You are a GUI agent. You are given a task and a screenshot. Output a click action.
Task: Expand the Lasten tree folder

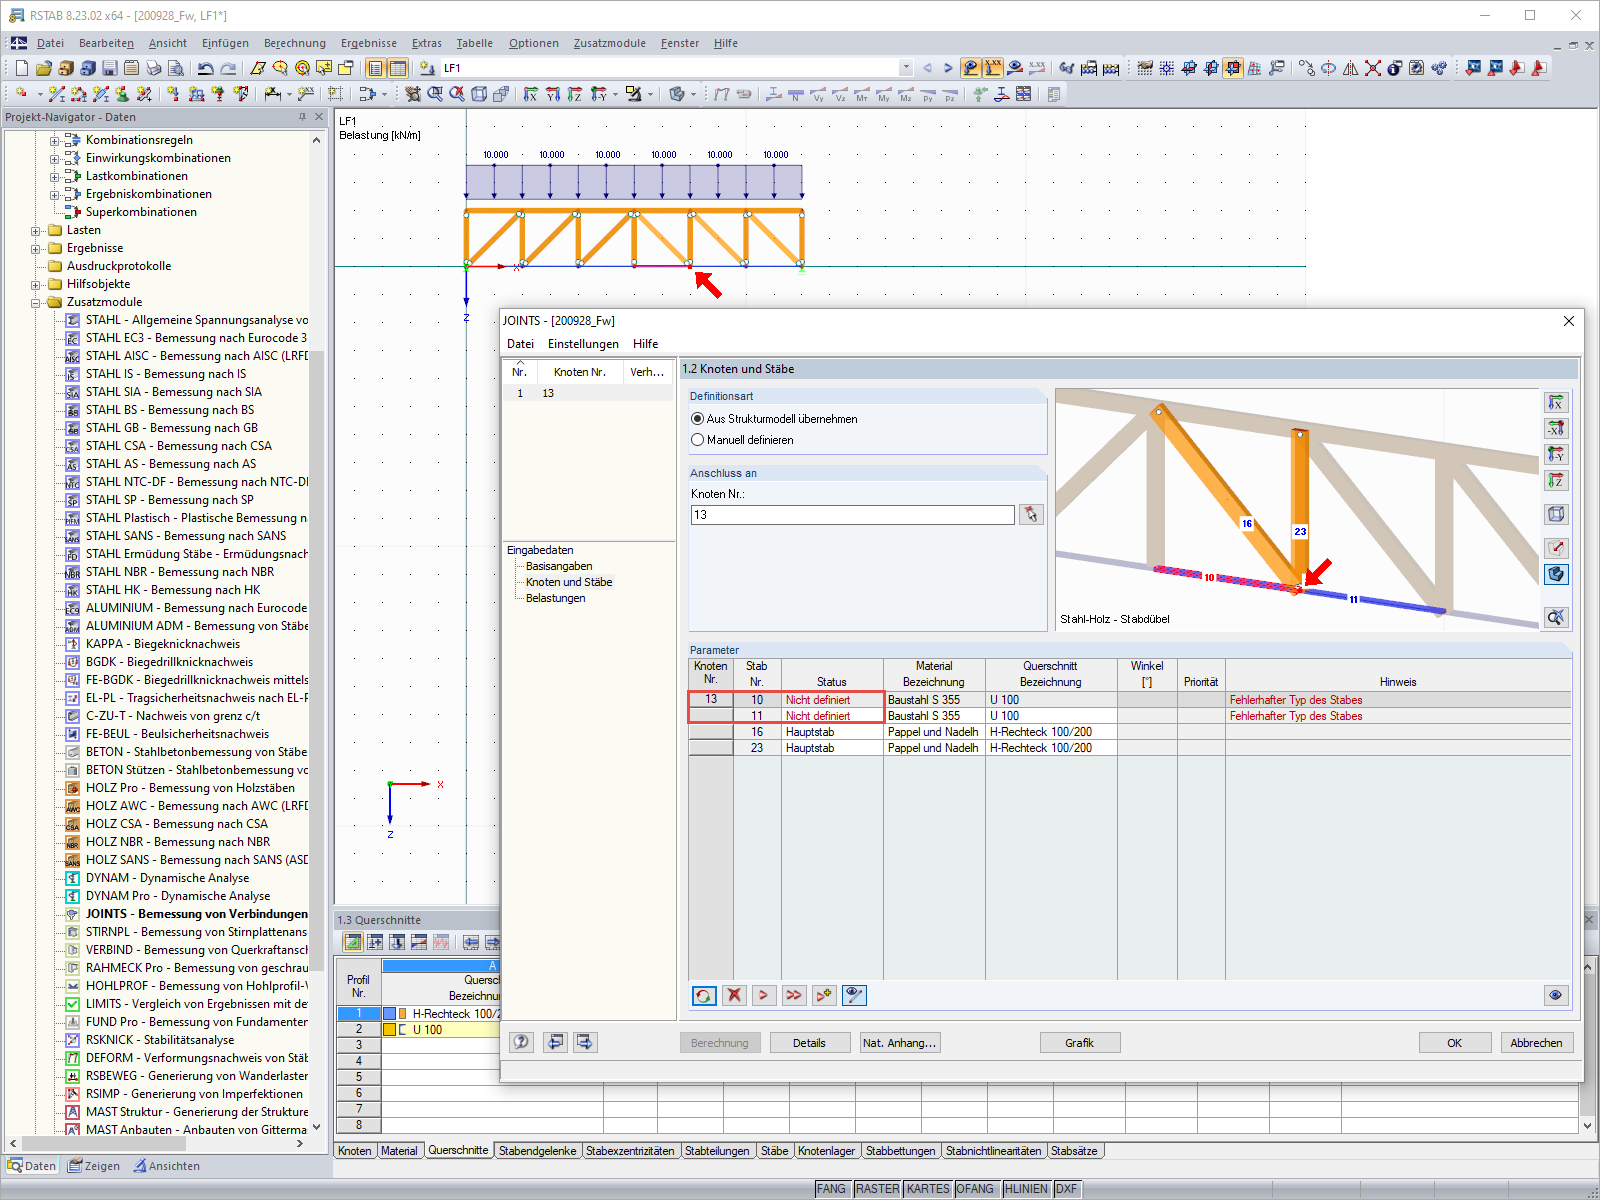36,231
